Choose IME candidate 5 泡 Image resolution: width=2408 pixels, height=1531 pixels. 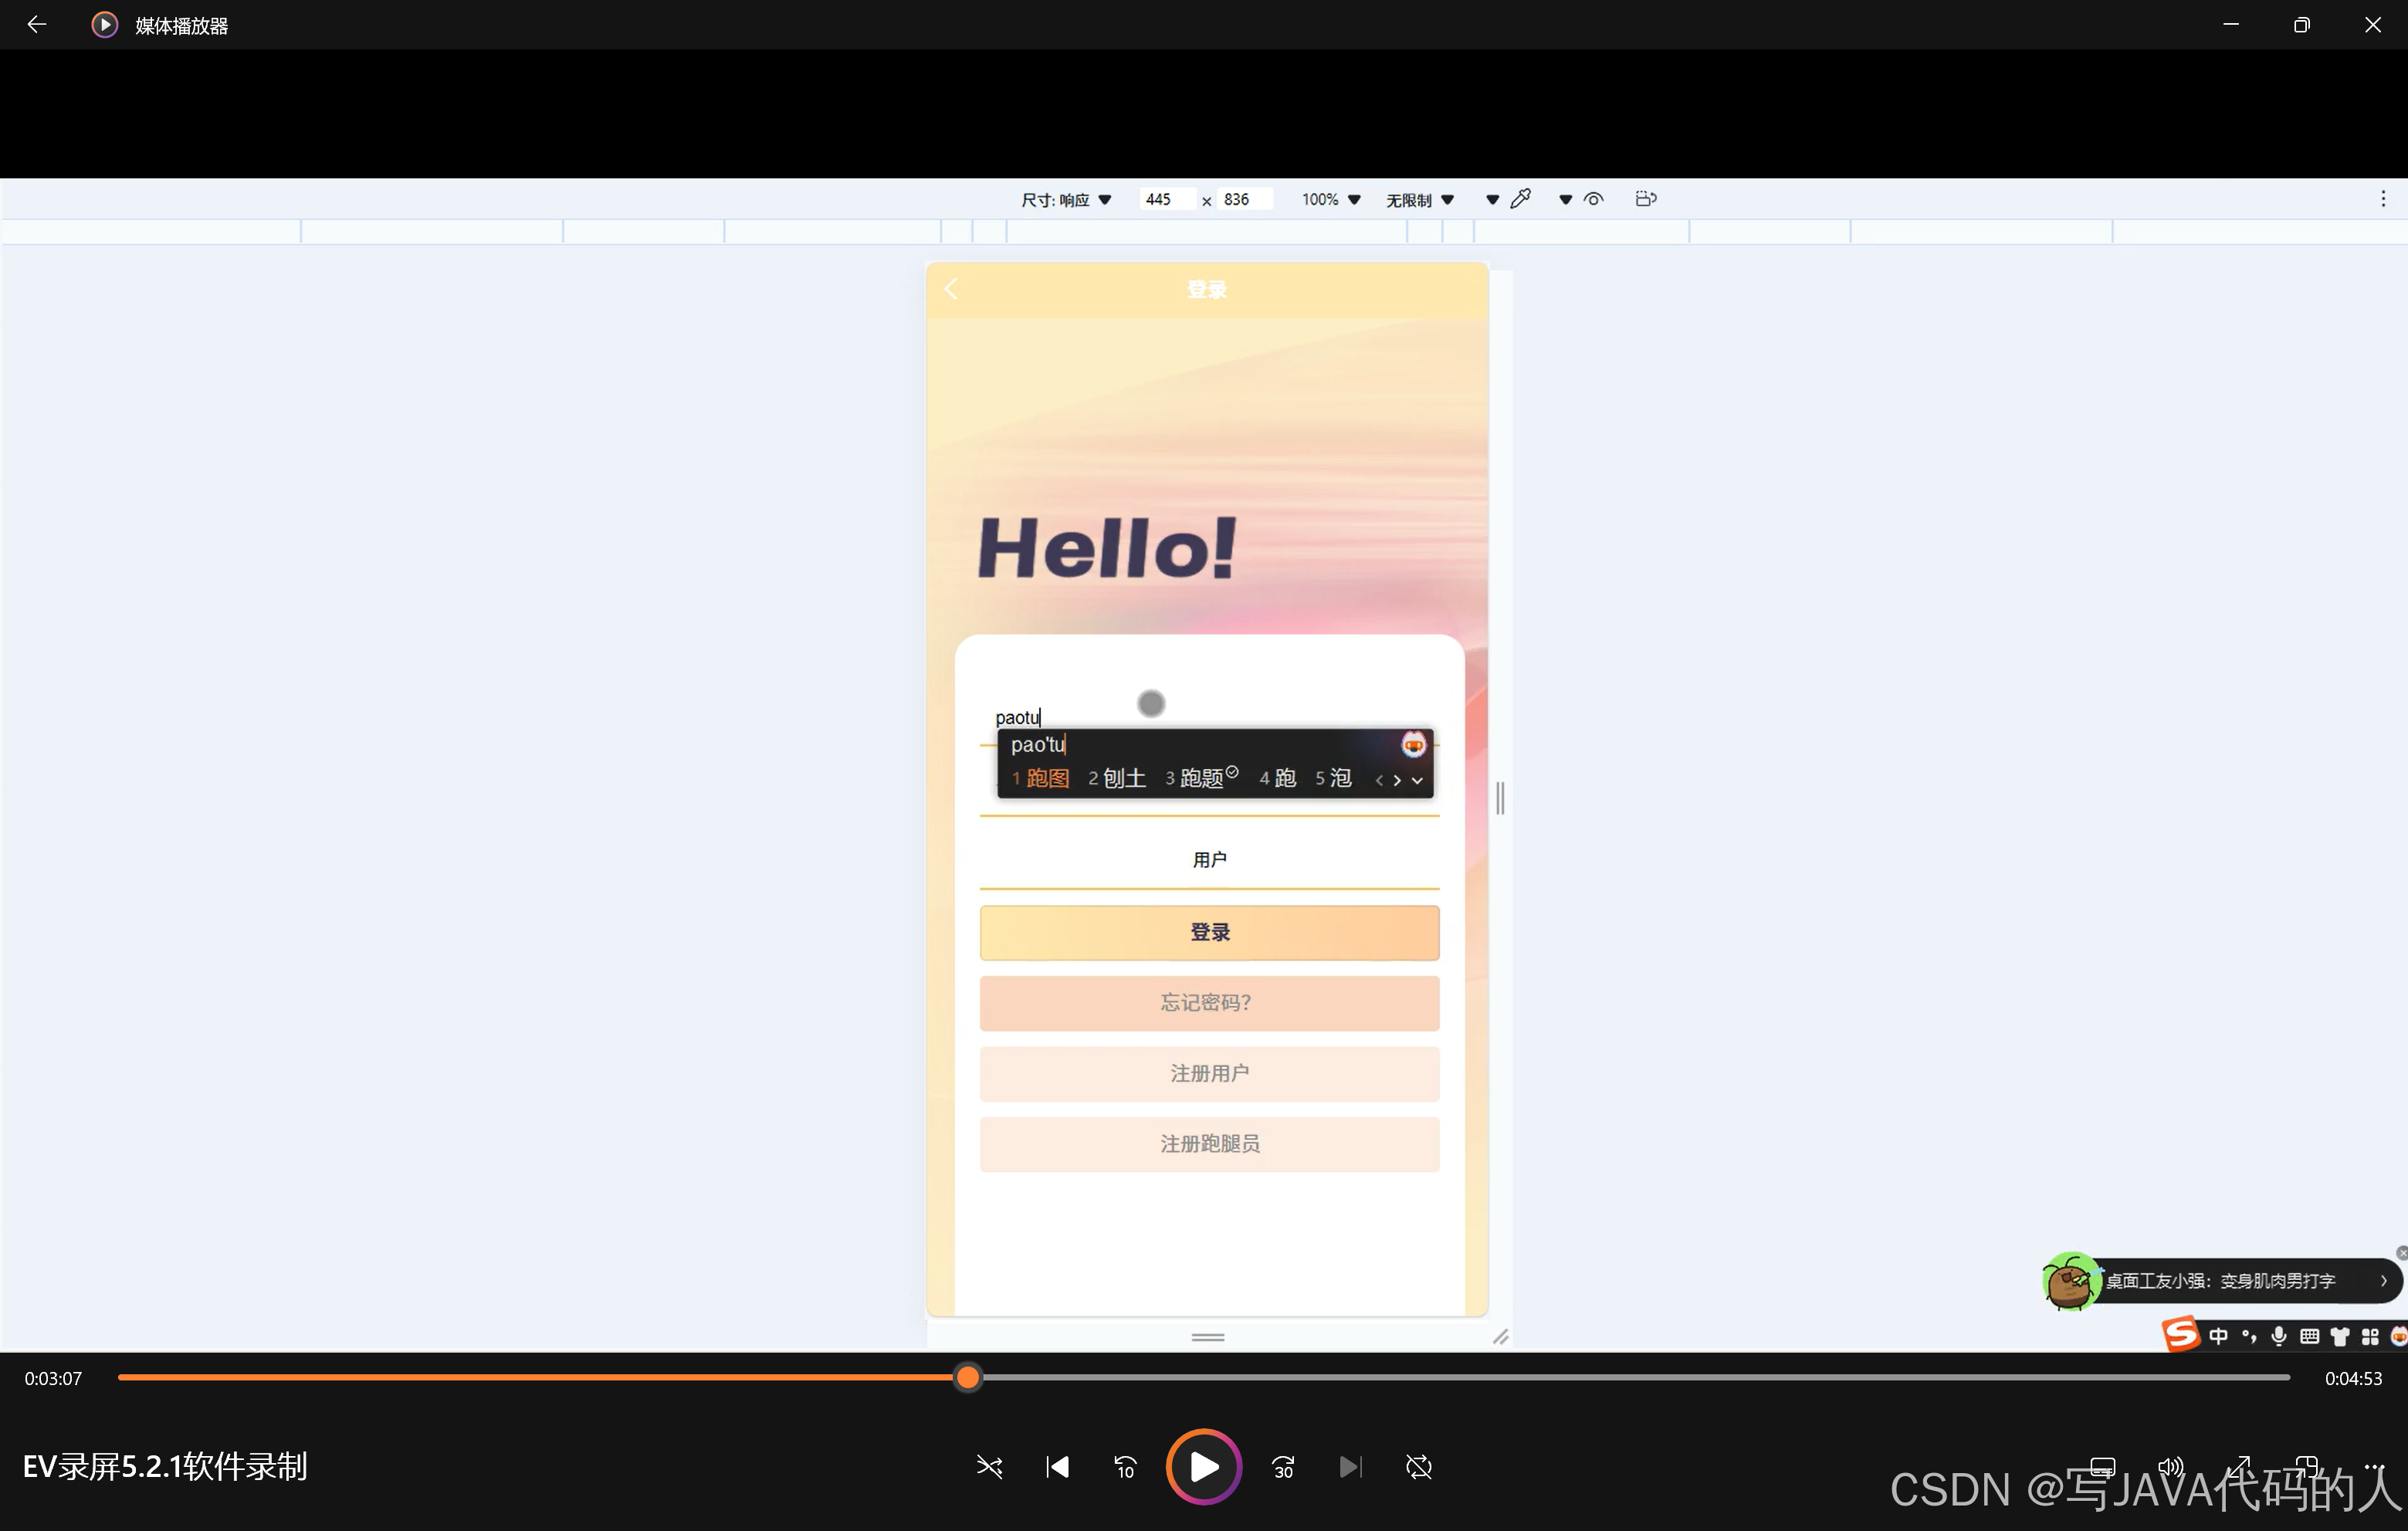point(1333,778)
